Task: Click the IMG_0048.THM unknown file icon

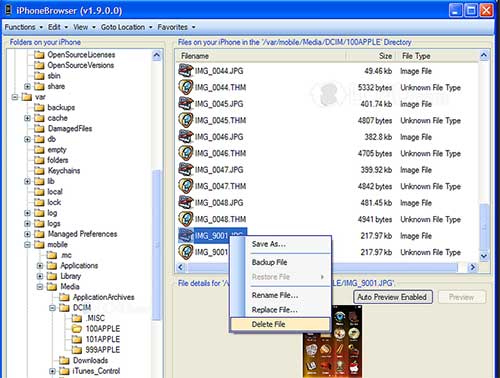Action: tap(186, 219)
